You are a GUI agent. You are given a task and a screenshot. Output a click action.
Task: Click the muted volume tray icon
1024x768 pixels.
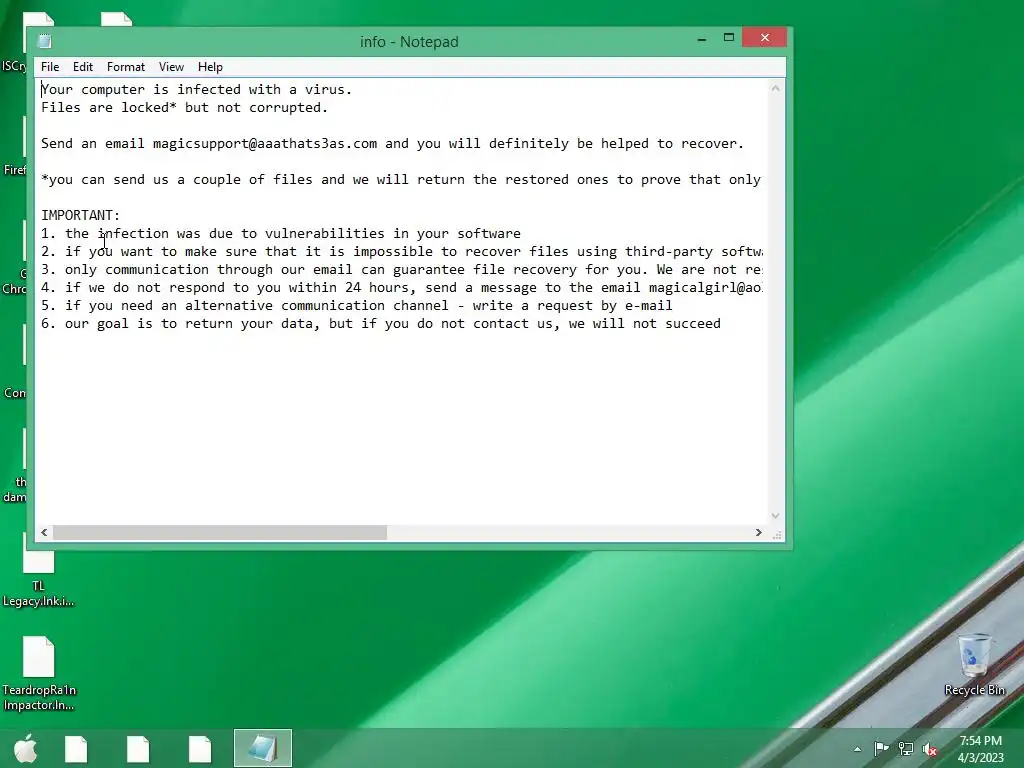click(930, 750)
